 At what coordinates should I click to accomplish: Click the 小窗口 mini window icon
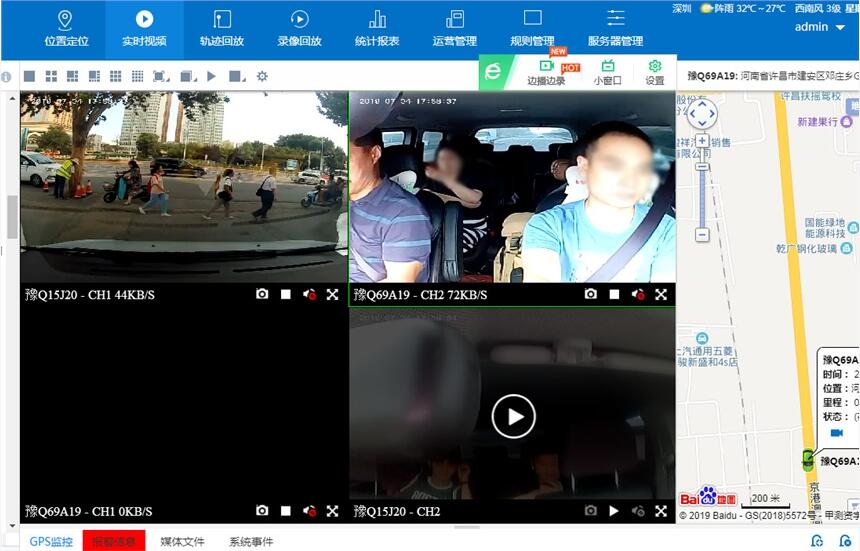(x=607, y=72)
